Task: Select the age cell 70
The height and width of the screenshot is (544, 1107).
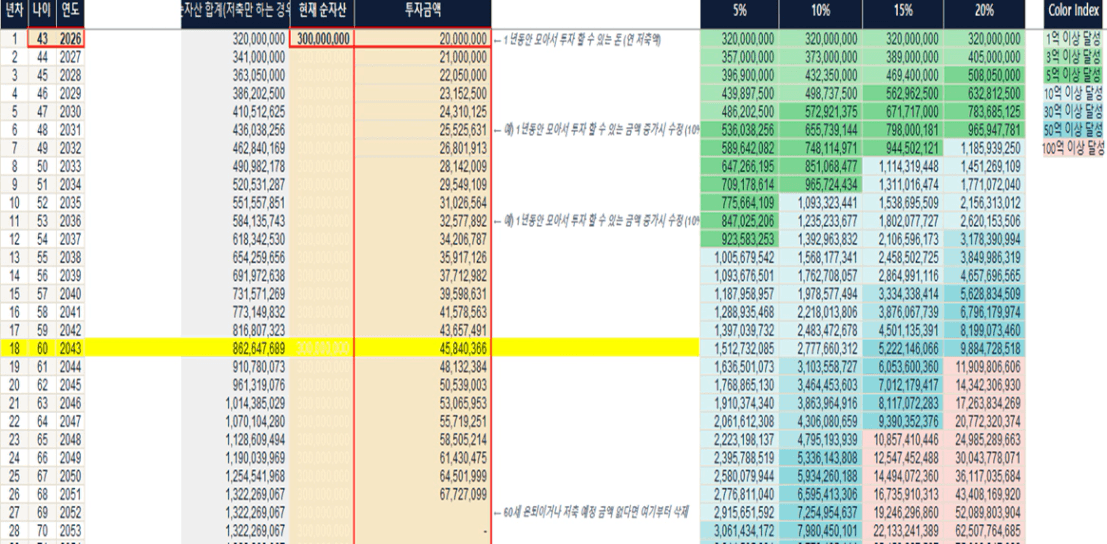Action: 42,529
